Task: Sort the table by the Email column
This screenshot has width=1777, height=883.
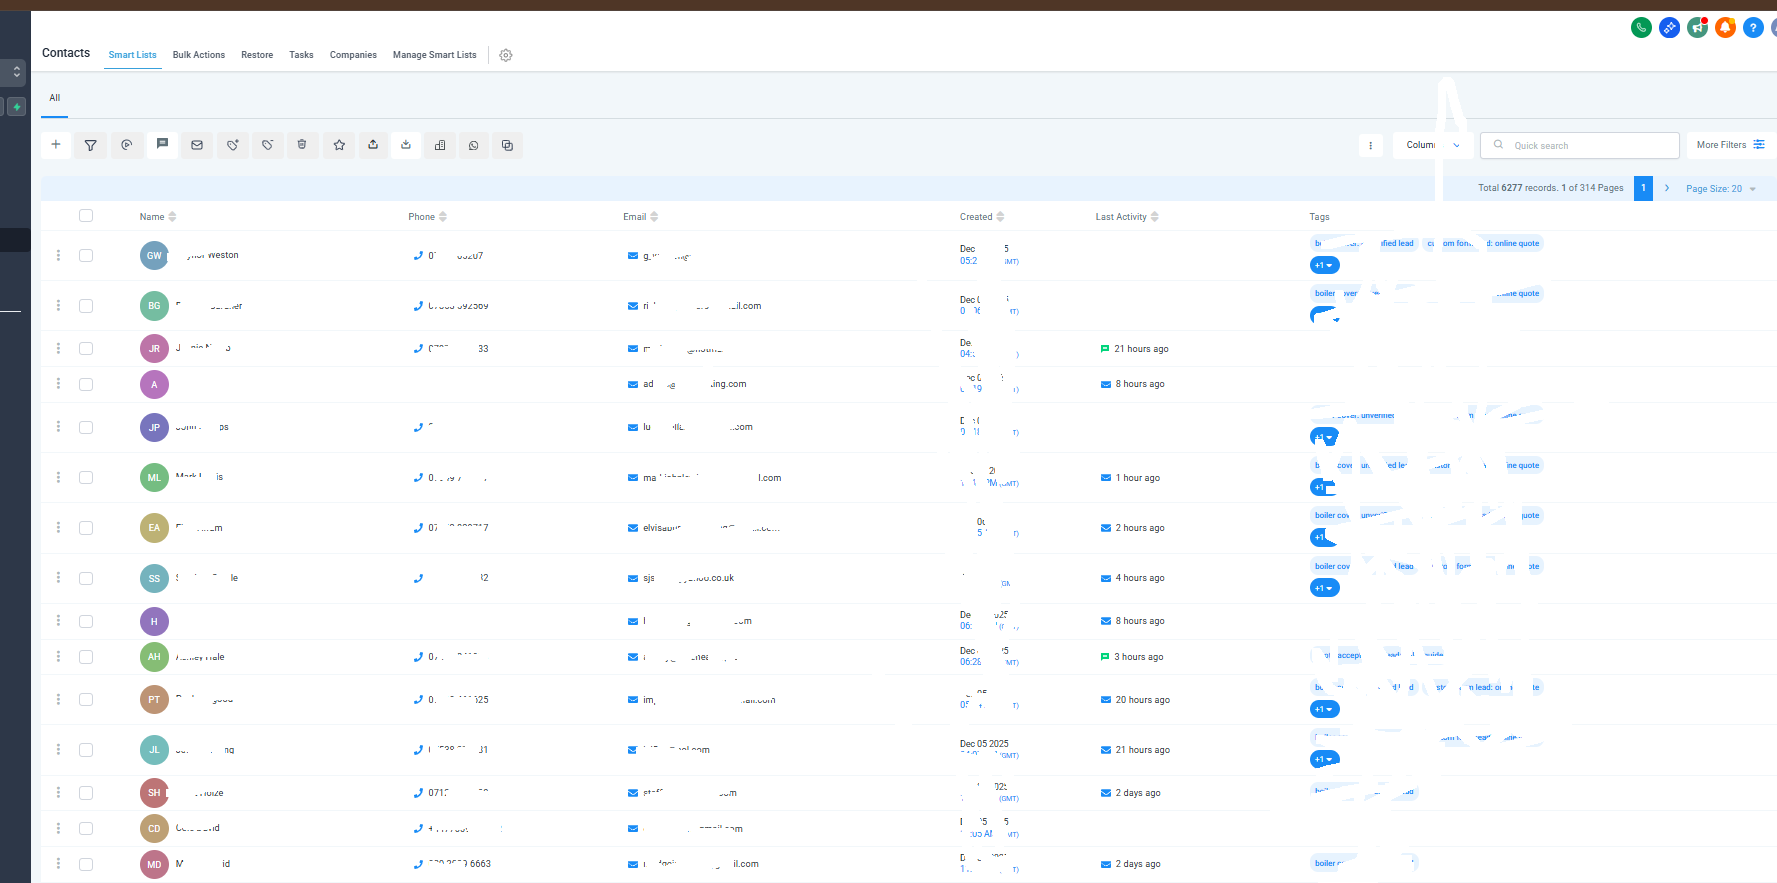Action: [641, 217]
